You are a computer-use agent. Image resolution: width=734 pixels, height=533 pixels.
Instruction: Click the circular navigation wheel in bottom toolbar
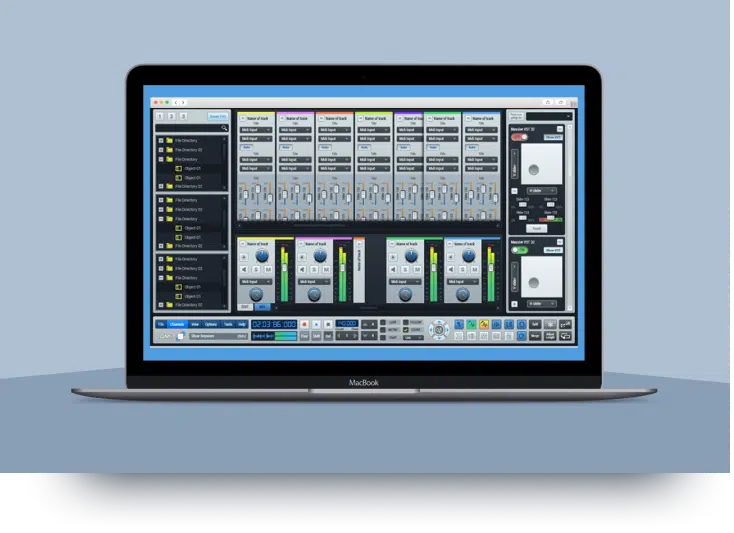click(x=437, y=330)
